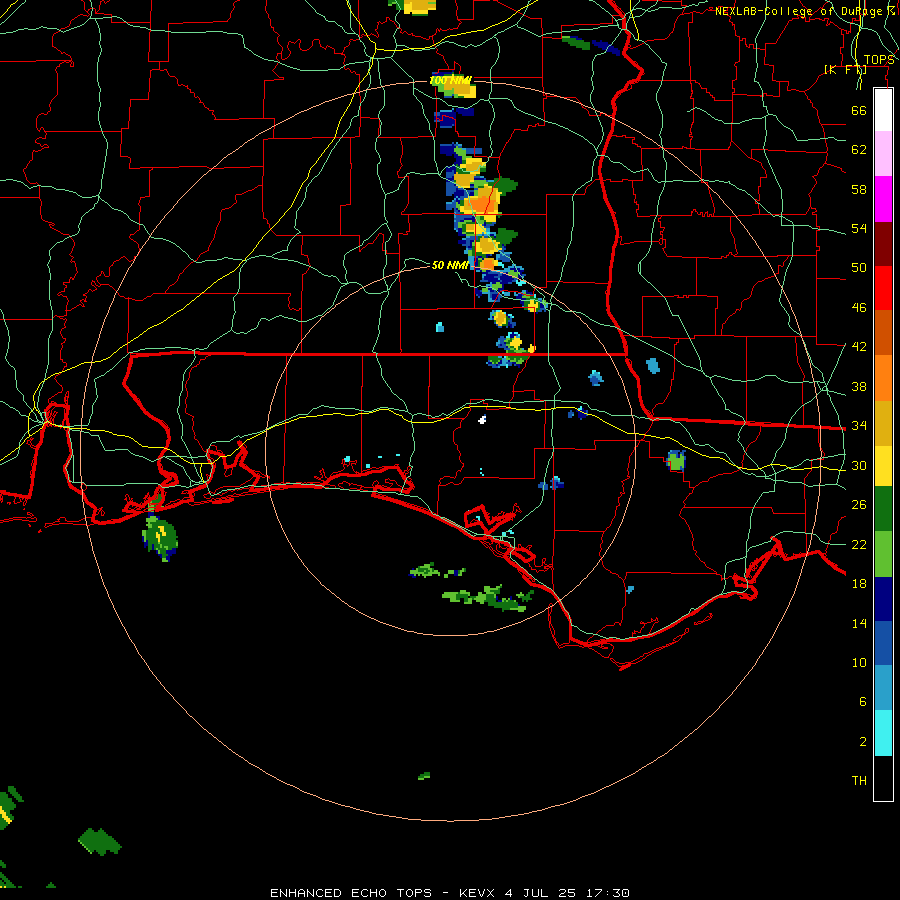Click the 100 NMI range ring label
Image resolution: width=900 pixels, height=900 pixels.
[451, 80]
